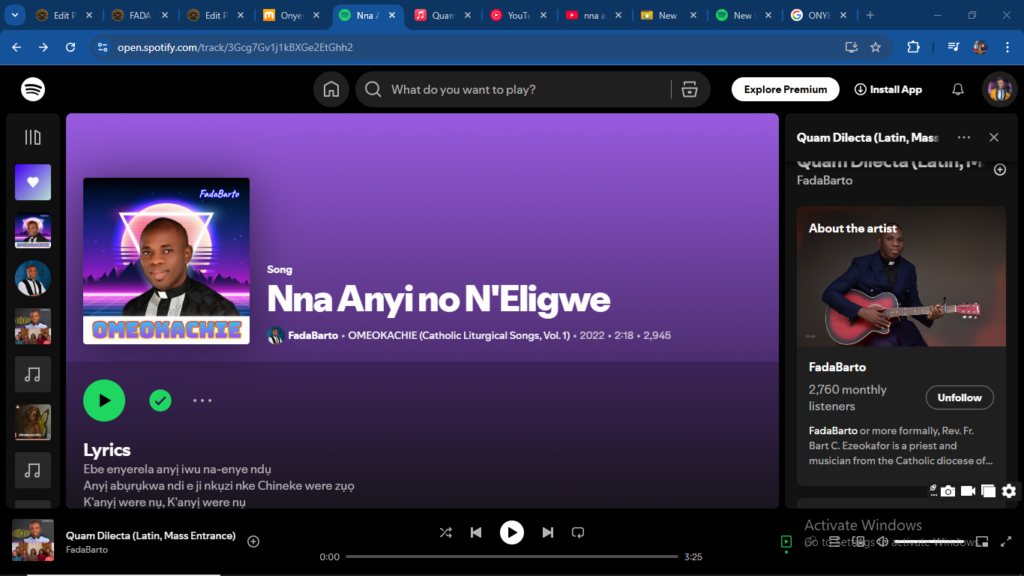Open the profile avatar menu
This screenshot has width=1024, height=576.
[x=998, y=89]
